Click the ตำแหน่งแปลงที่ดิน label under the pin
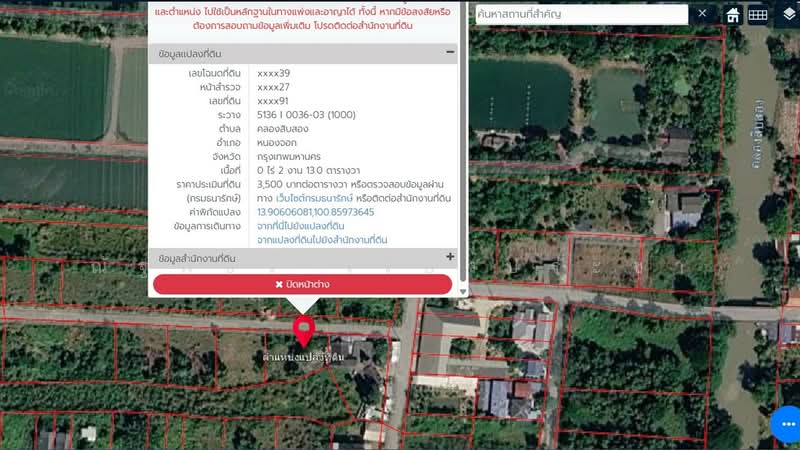800x450 pixels. tap(303, 357)
